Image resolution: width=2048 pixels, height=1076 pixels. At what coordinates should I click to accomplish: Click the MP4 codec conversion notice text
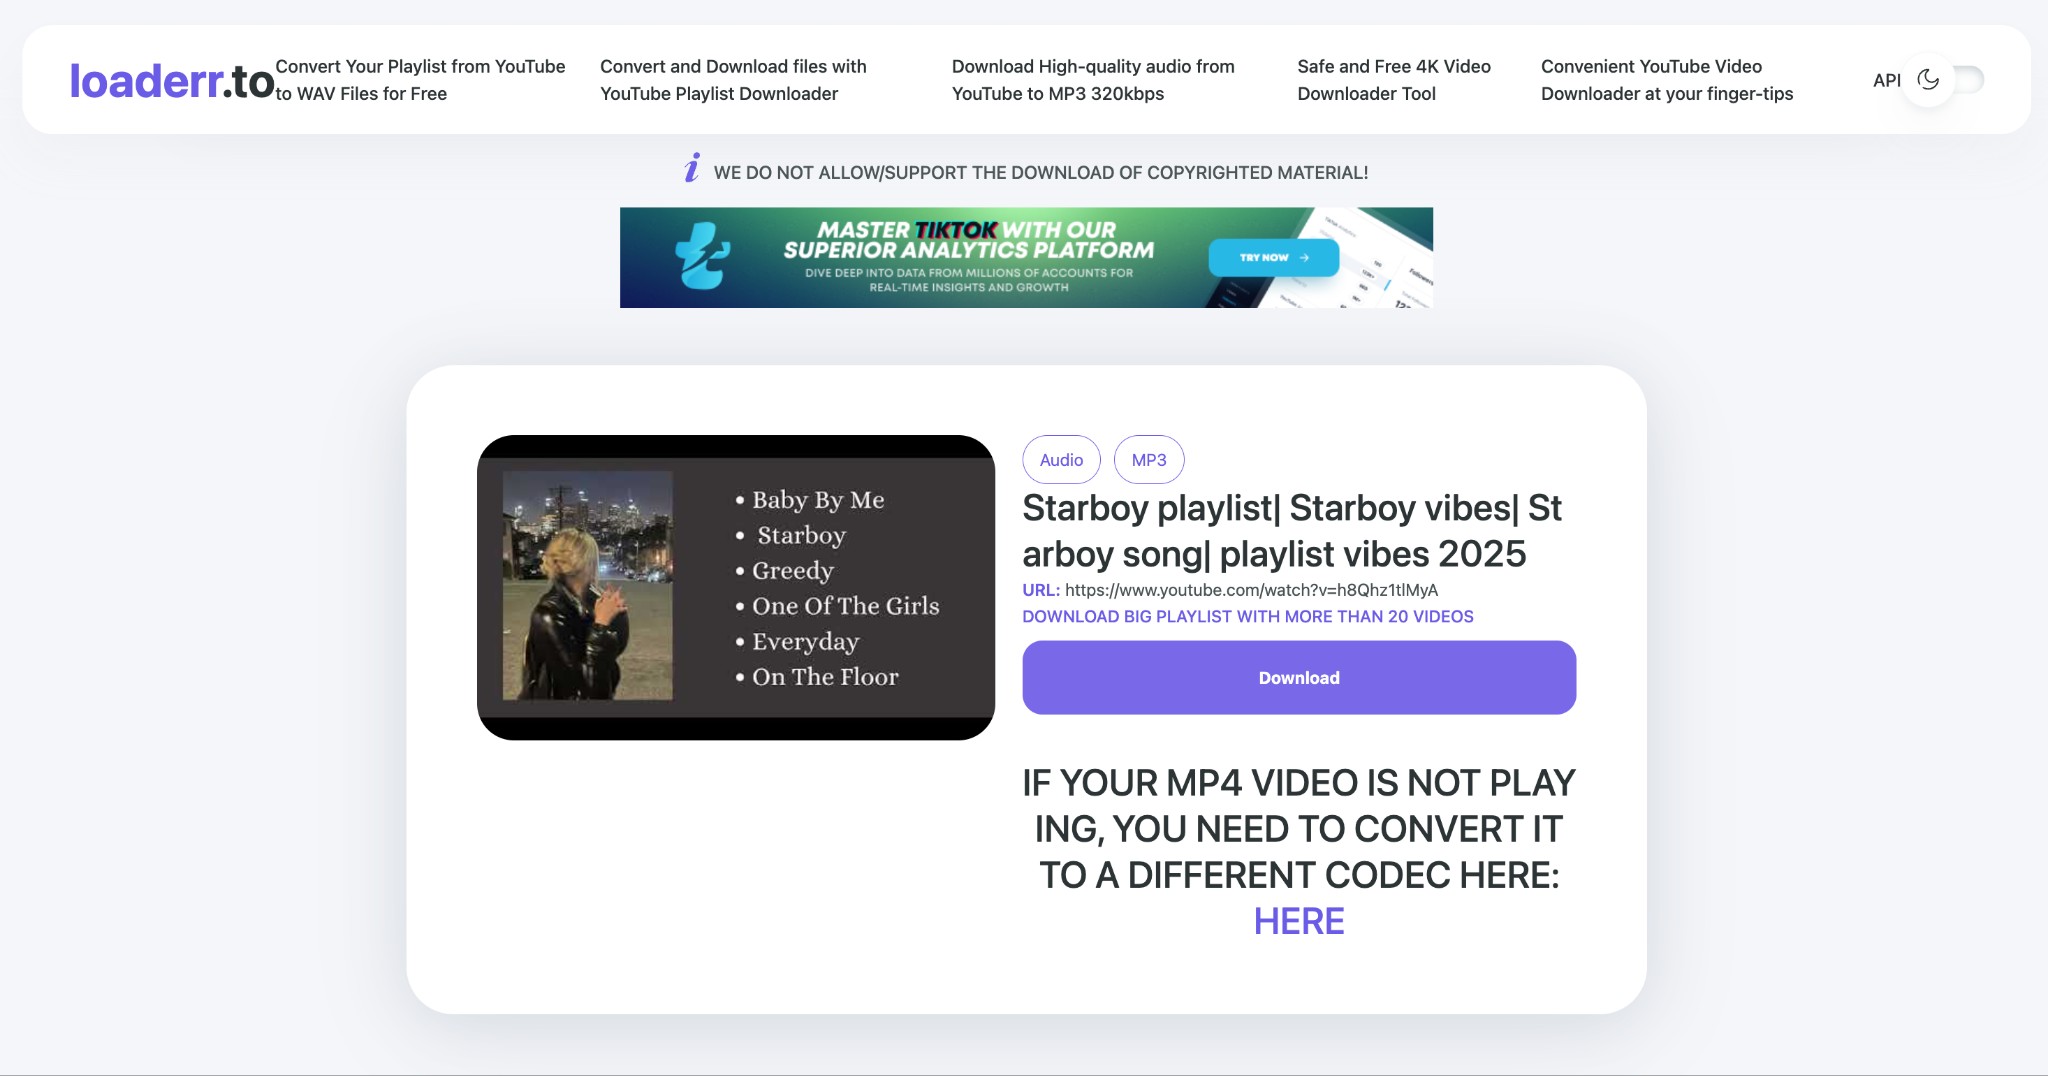(x=1299, y=829)
